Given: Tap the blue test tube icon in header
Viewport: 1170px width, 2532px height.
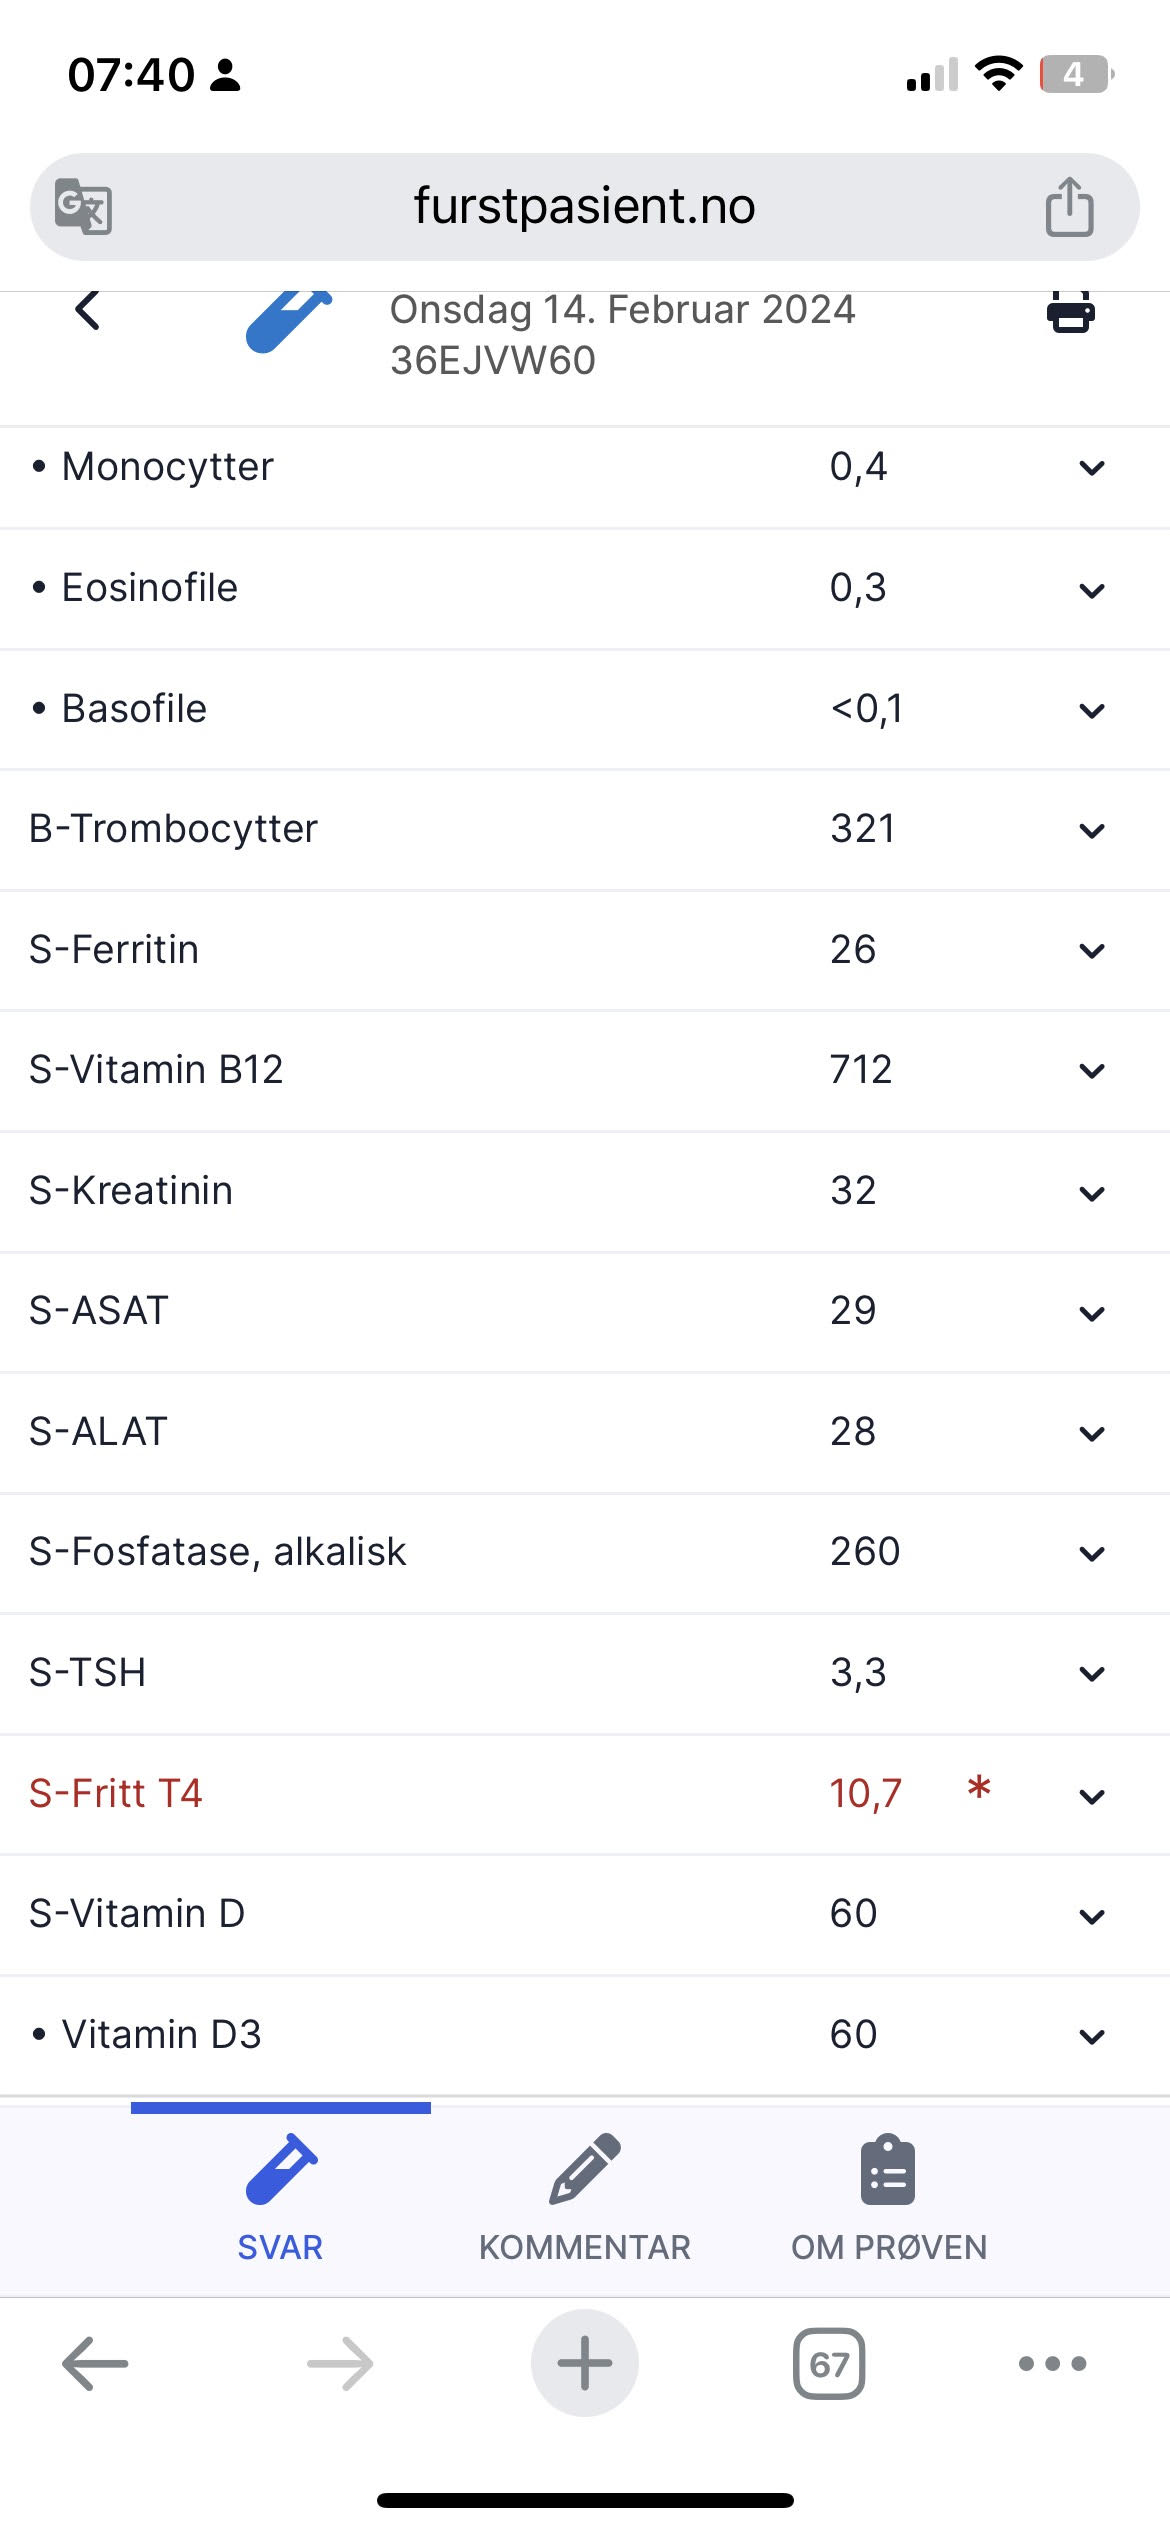Looking at the screenshot, I should click(x=288, y=320).
